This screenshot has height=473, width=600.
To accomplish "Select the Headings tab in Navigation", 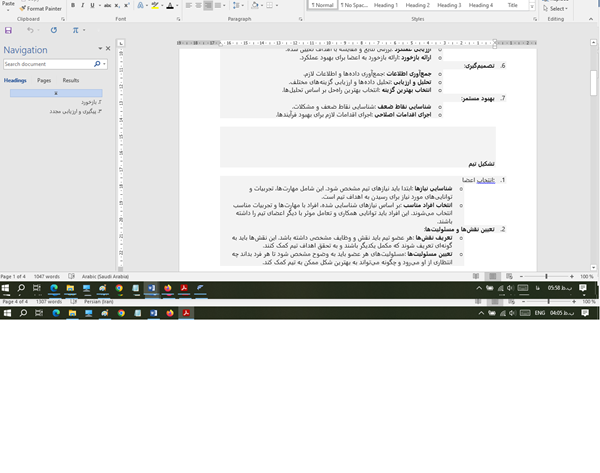I will 15,80.
